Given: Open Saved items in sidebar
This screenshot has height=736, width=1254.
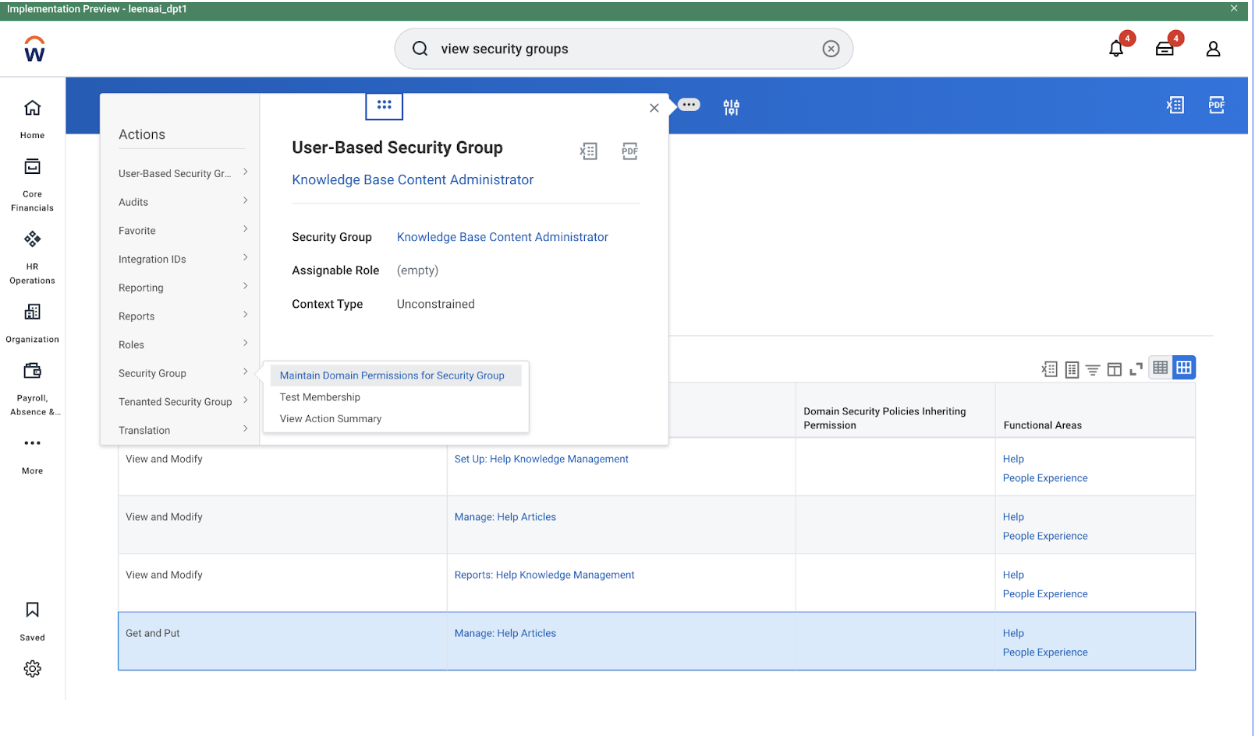Looking at the screenshot, I should tap(32, 620).
